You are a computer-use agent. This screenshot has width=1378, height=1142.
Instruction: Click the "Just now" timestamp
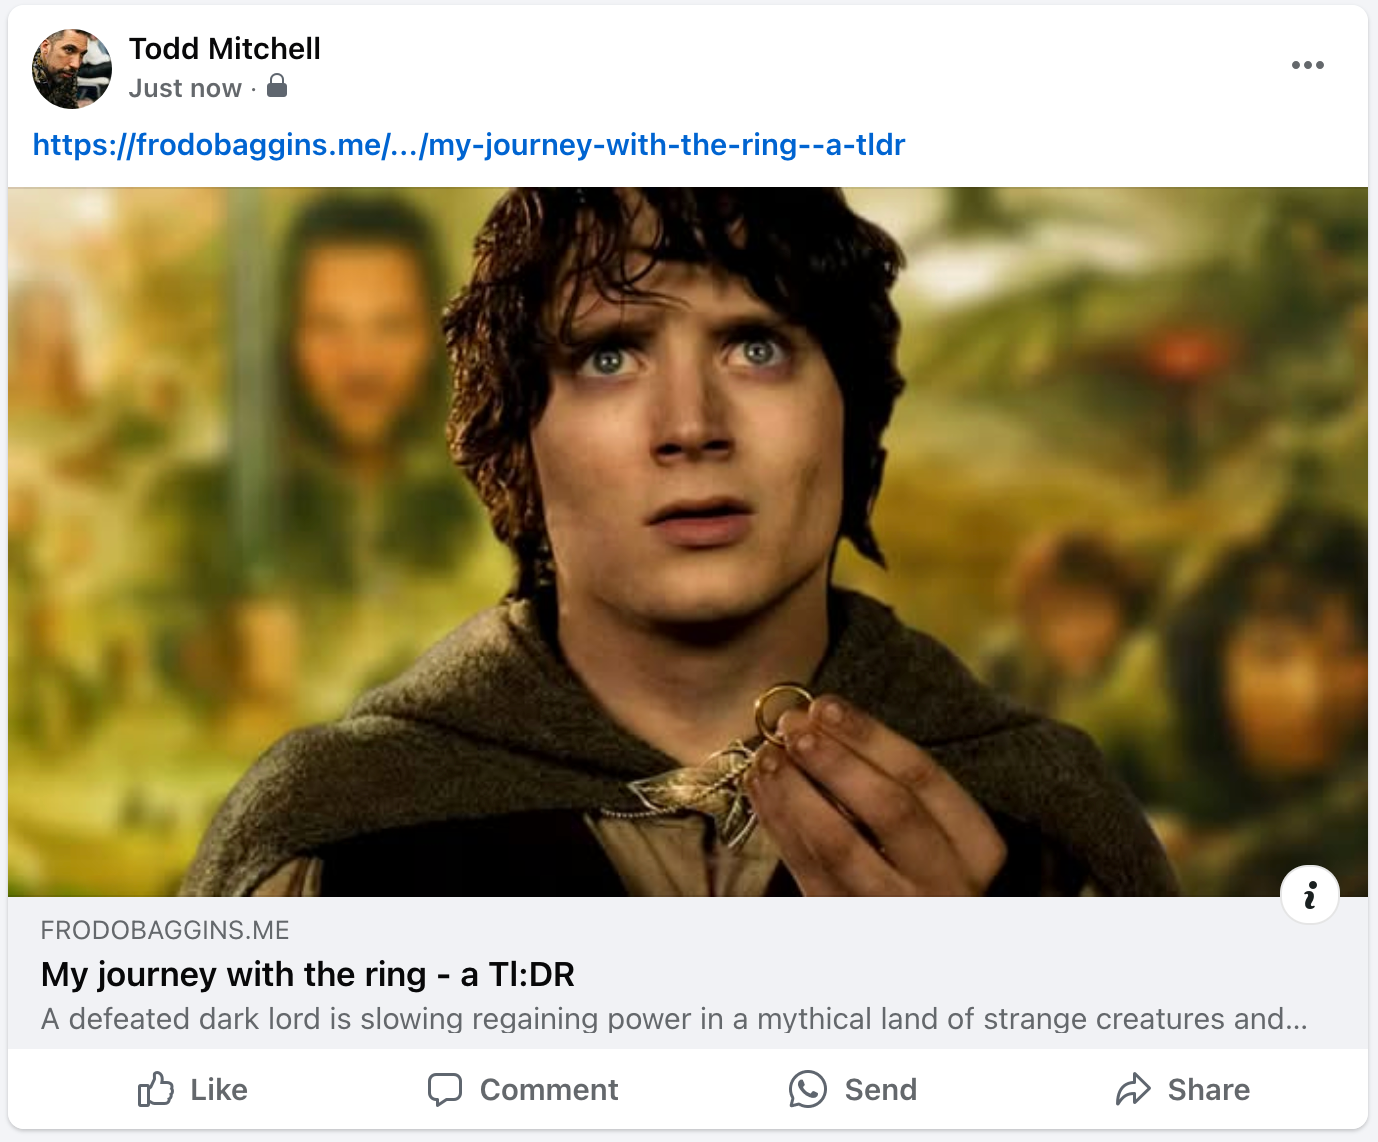[185, 89]
